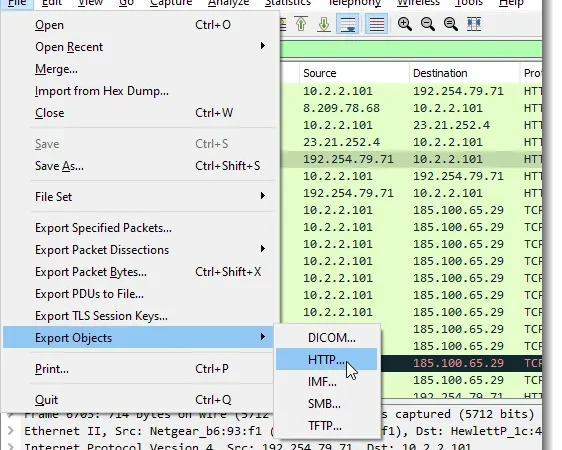Expand Internet Protocol Version 4 row
The image size is (562, 450).
pos(11,446)
